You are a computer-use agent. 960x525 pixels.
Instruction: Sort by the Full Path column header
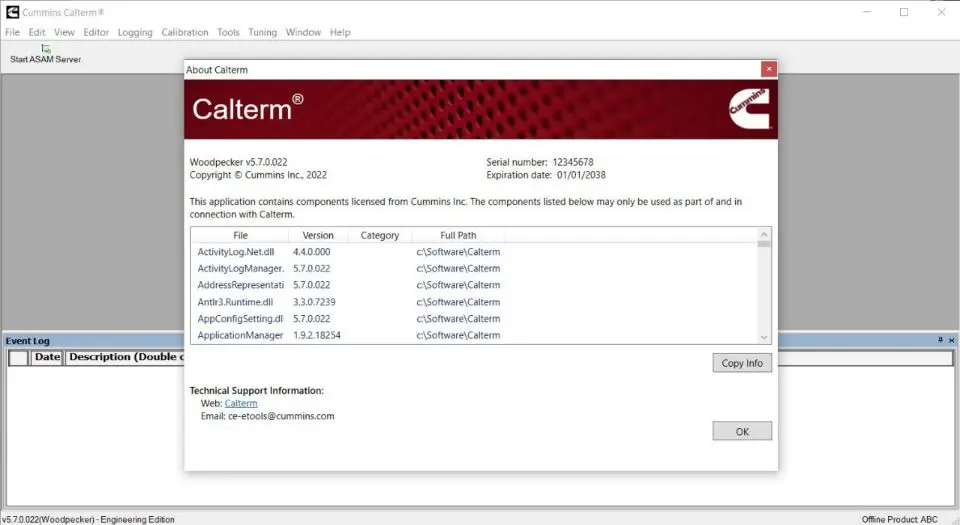pos(458,235)
